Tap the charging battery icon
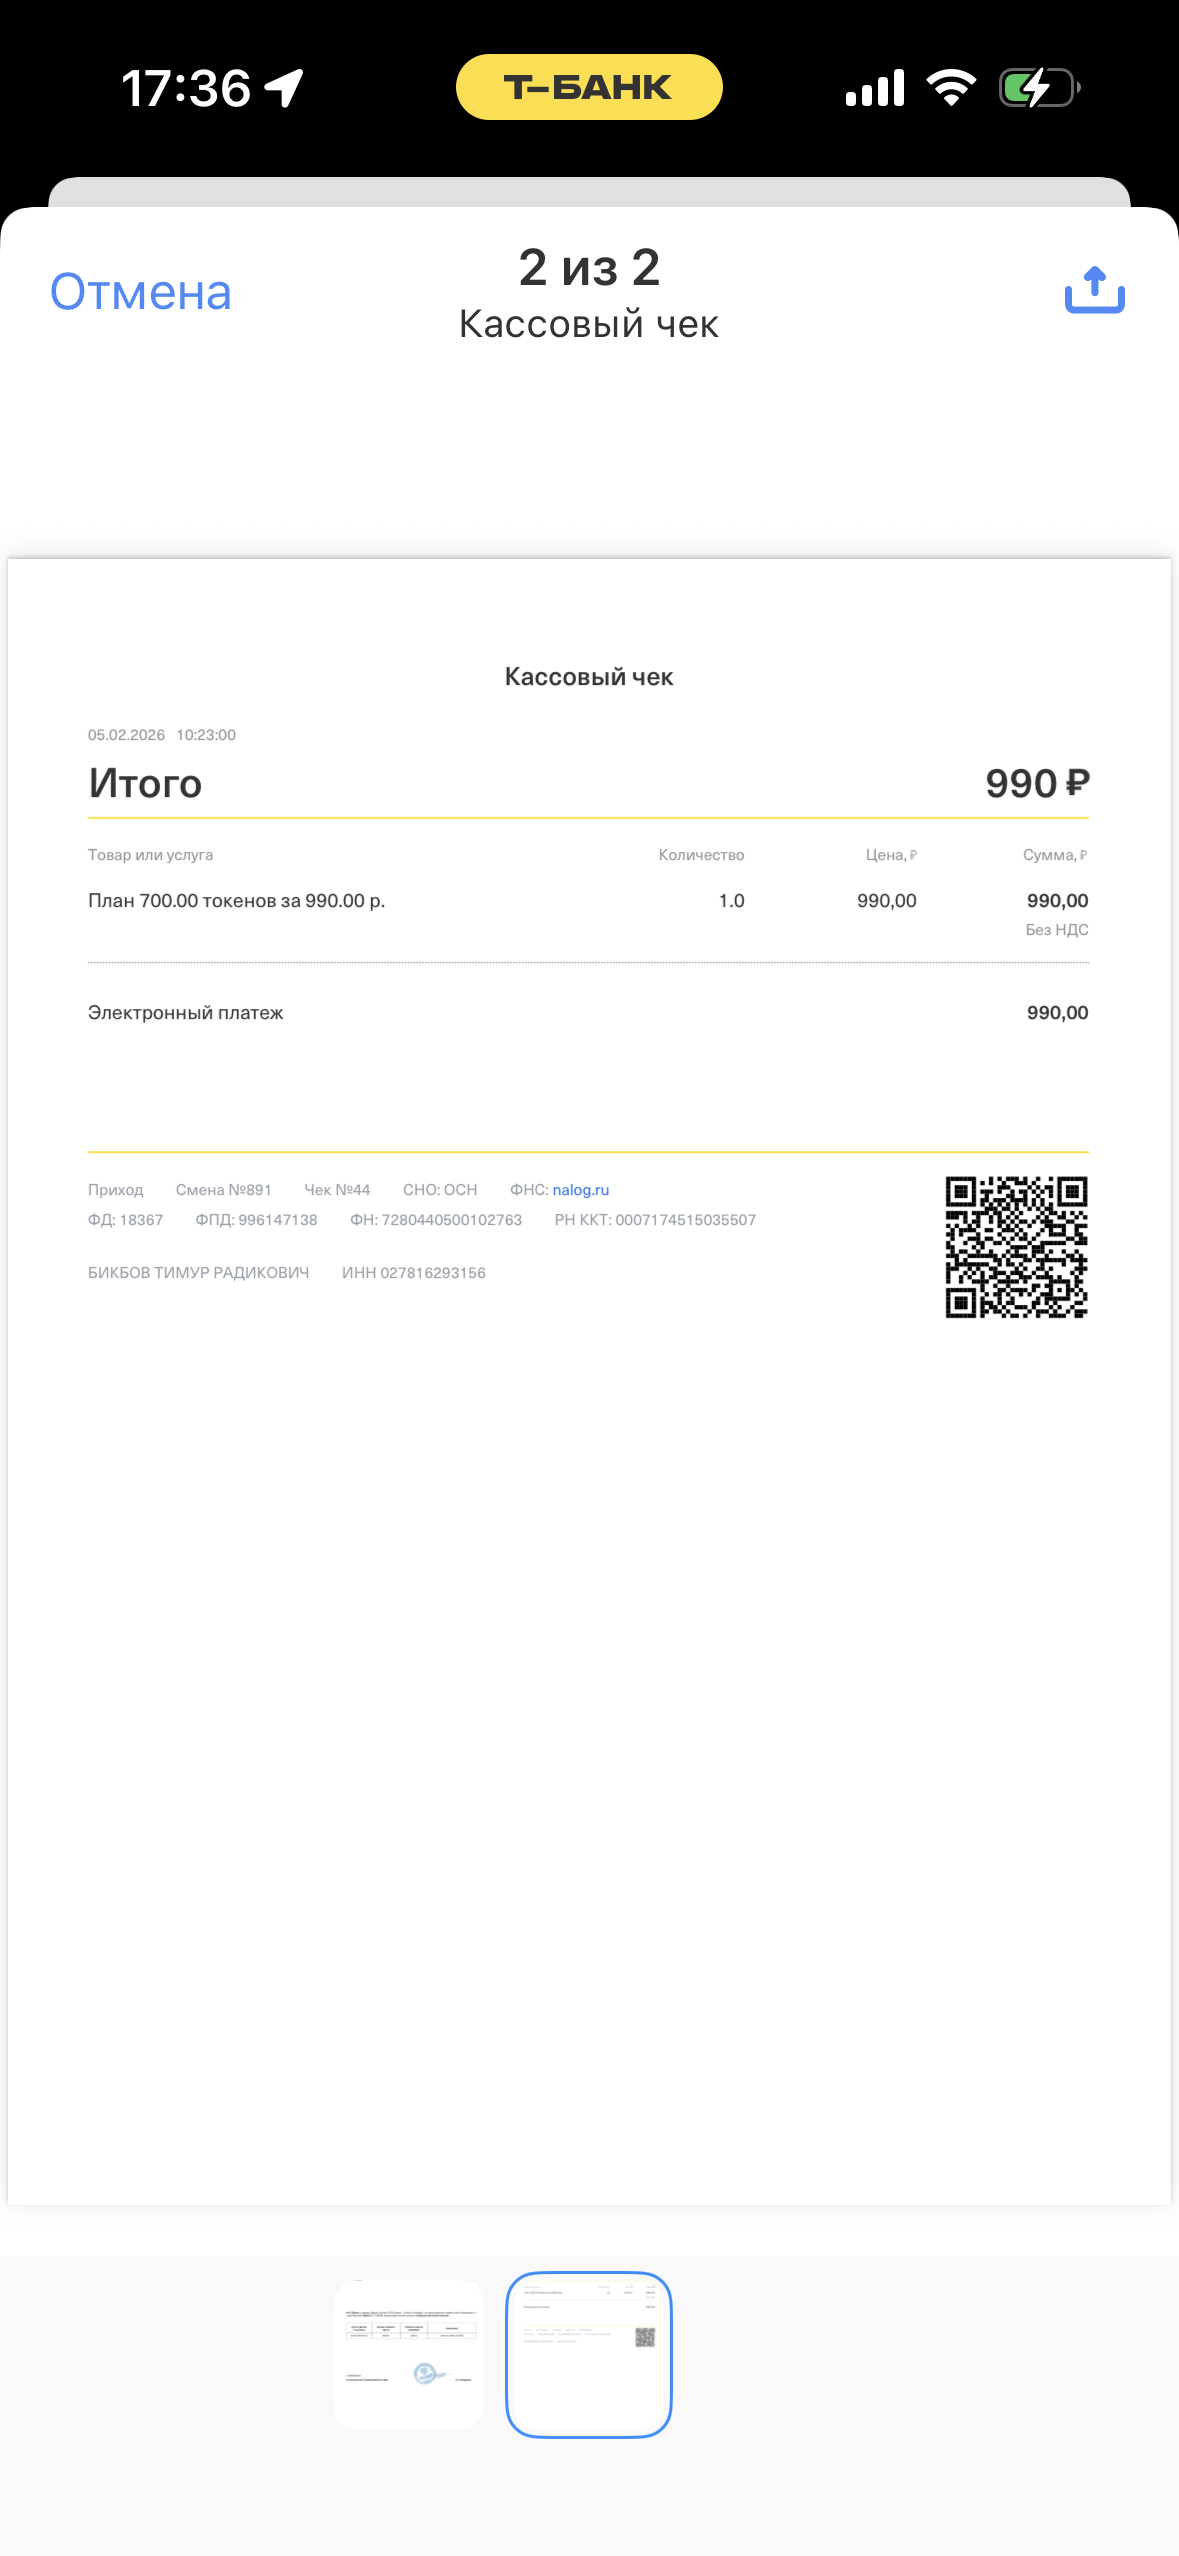1179x2556 pixels. 1039,88
